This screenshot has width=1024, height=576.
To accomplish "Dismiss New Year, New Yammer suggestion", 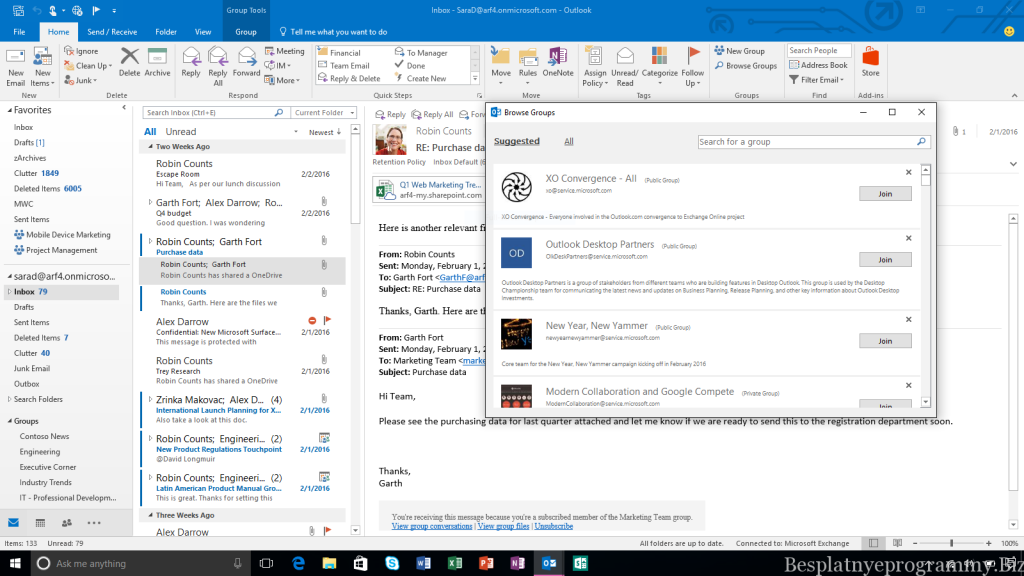I will (x=908, y=319).
